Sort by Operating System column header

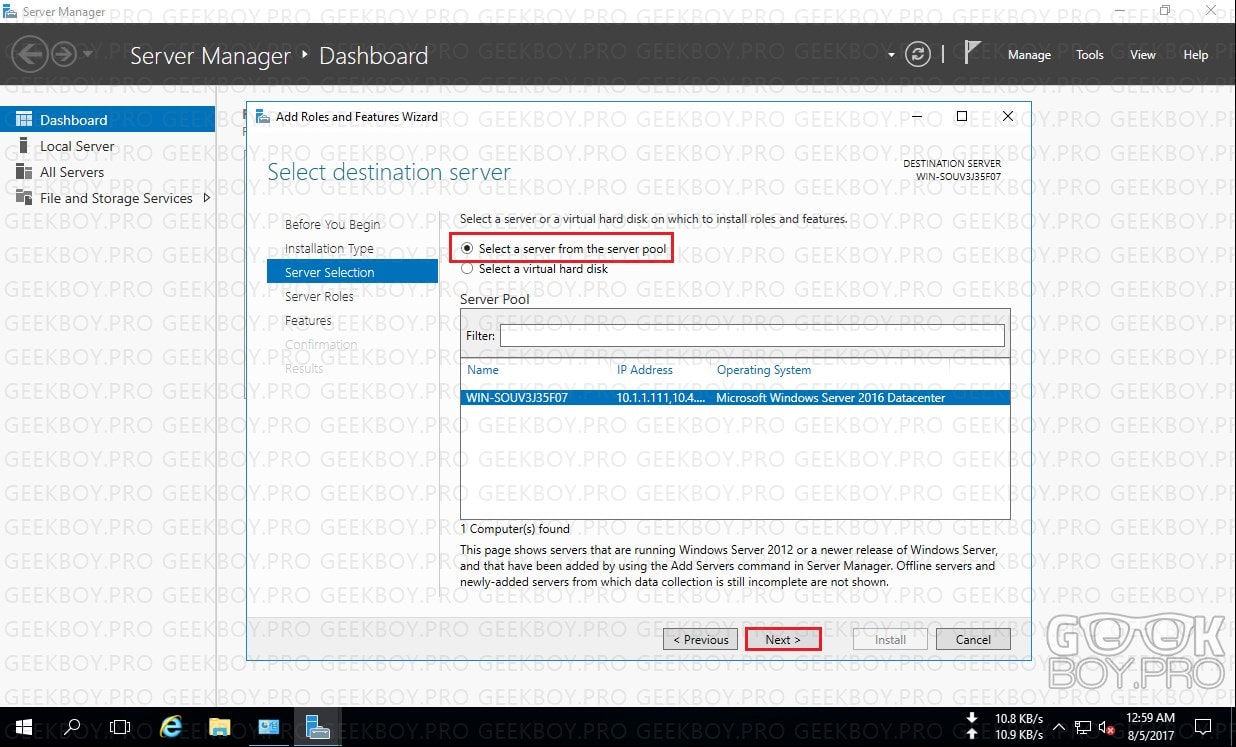point(764,370)
